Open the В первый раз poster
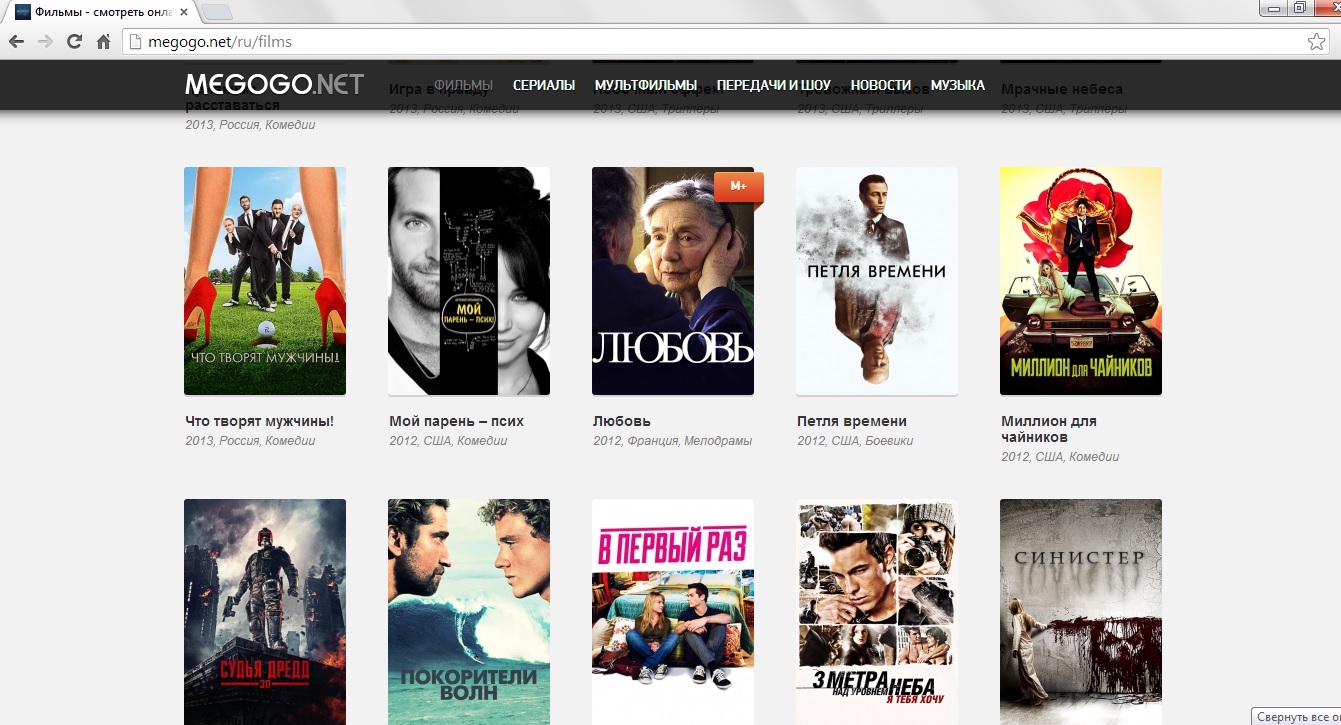Screen dimensions: 1341x725 [673, 612]
